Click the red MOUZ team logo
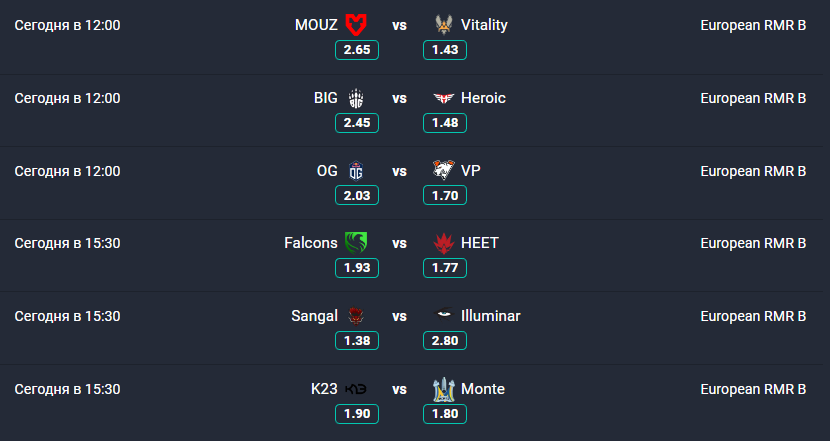 pos(356,25)
